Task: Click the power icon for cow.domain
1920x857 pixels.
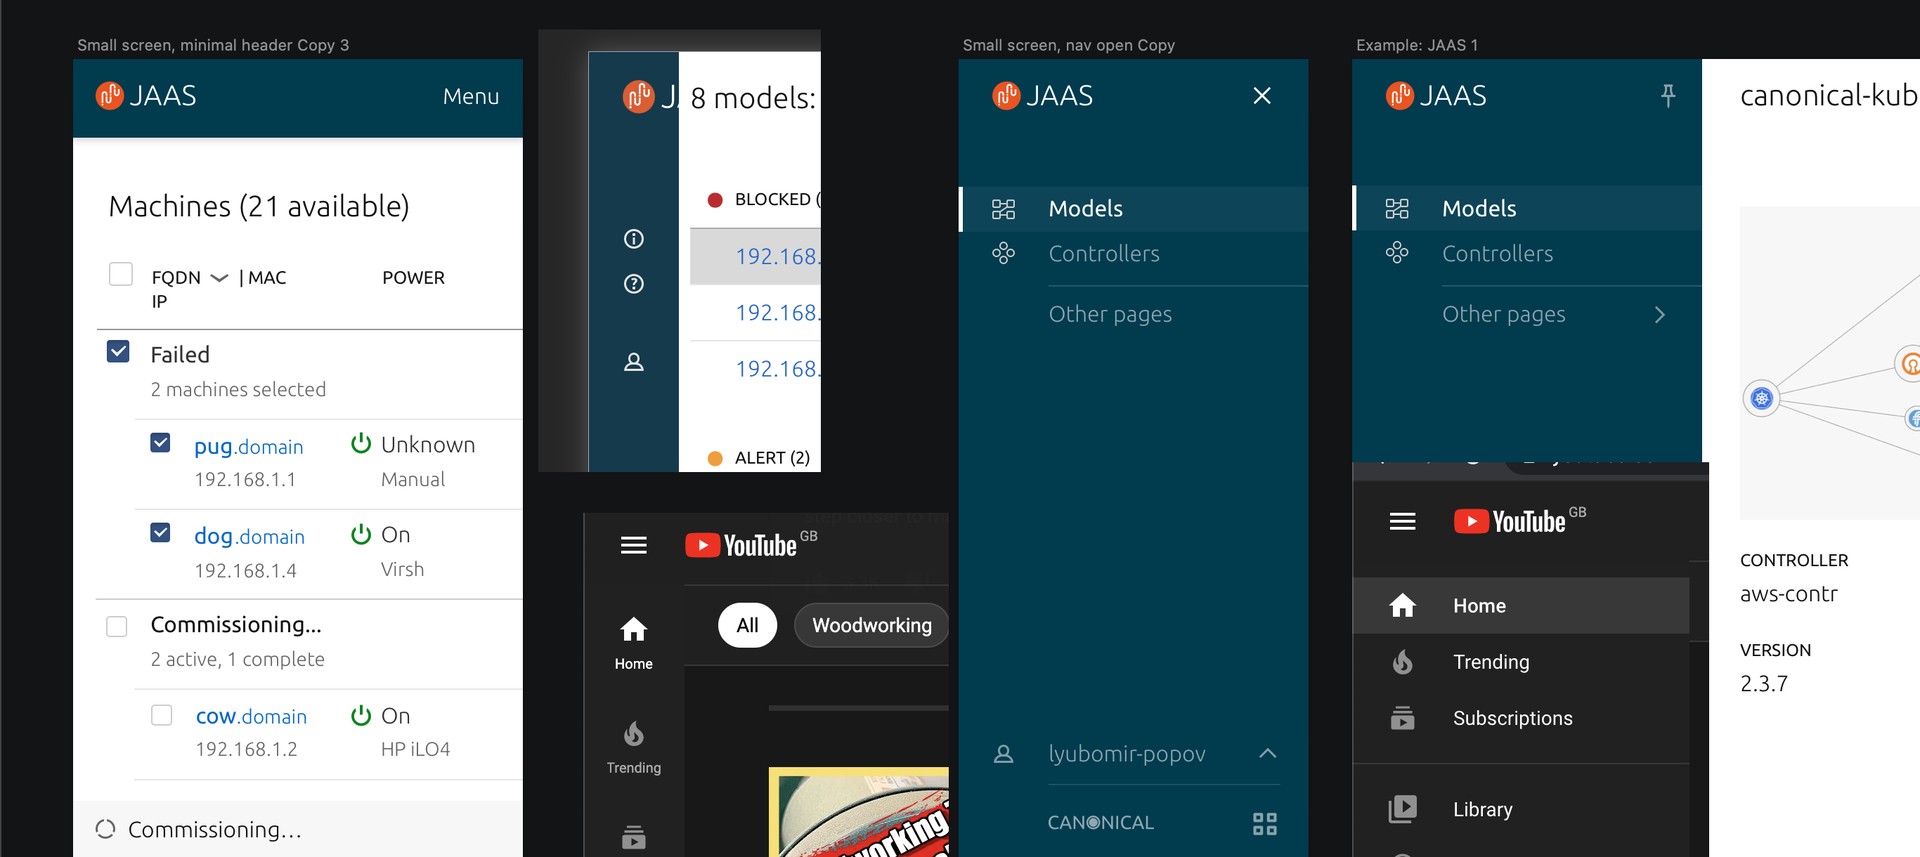Action: pos(361,715)
